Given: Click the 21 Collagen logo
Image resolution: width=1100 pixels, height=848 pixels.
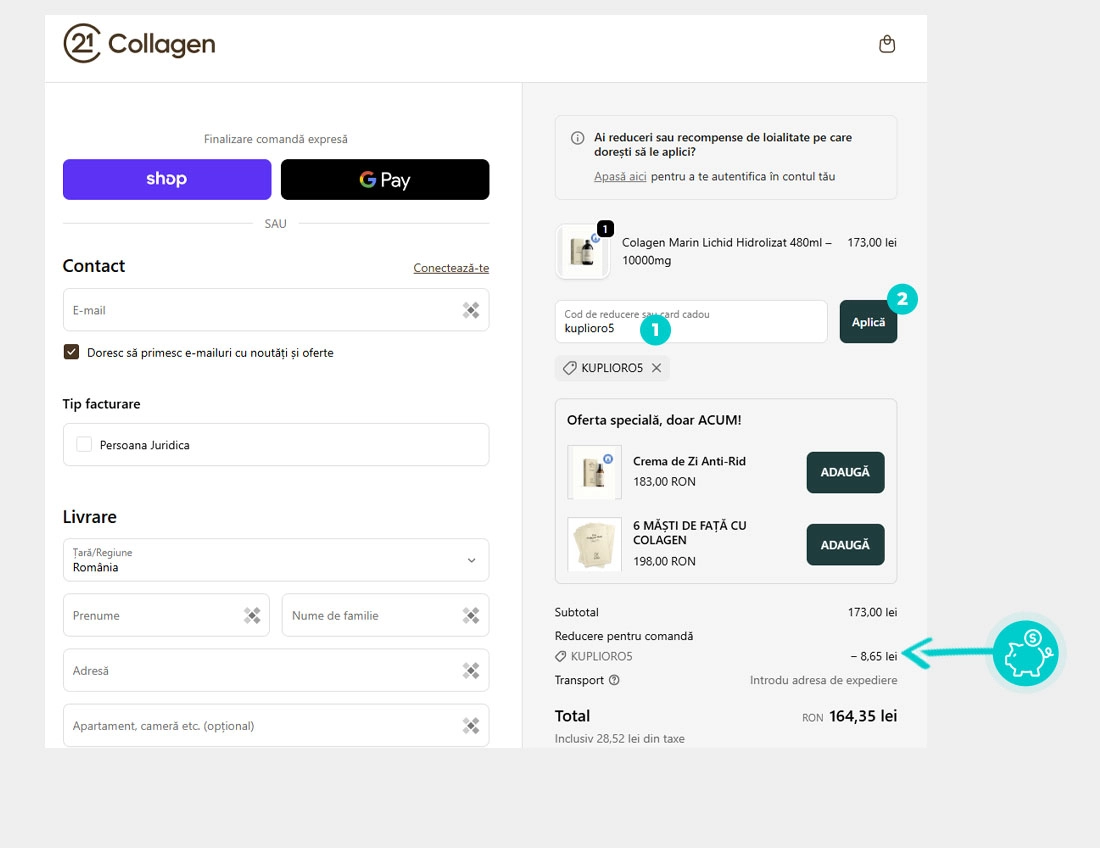Looking at the screenshot, I should coord(140,44).
